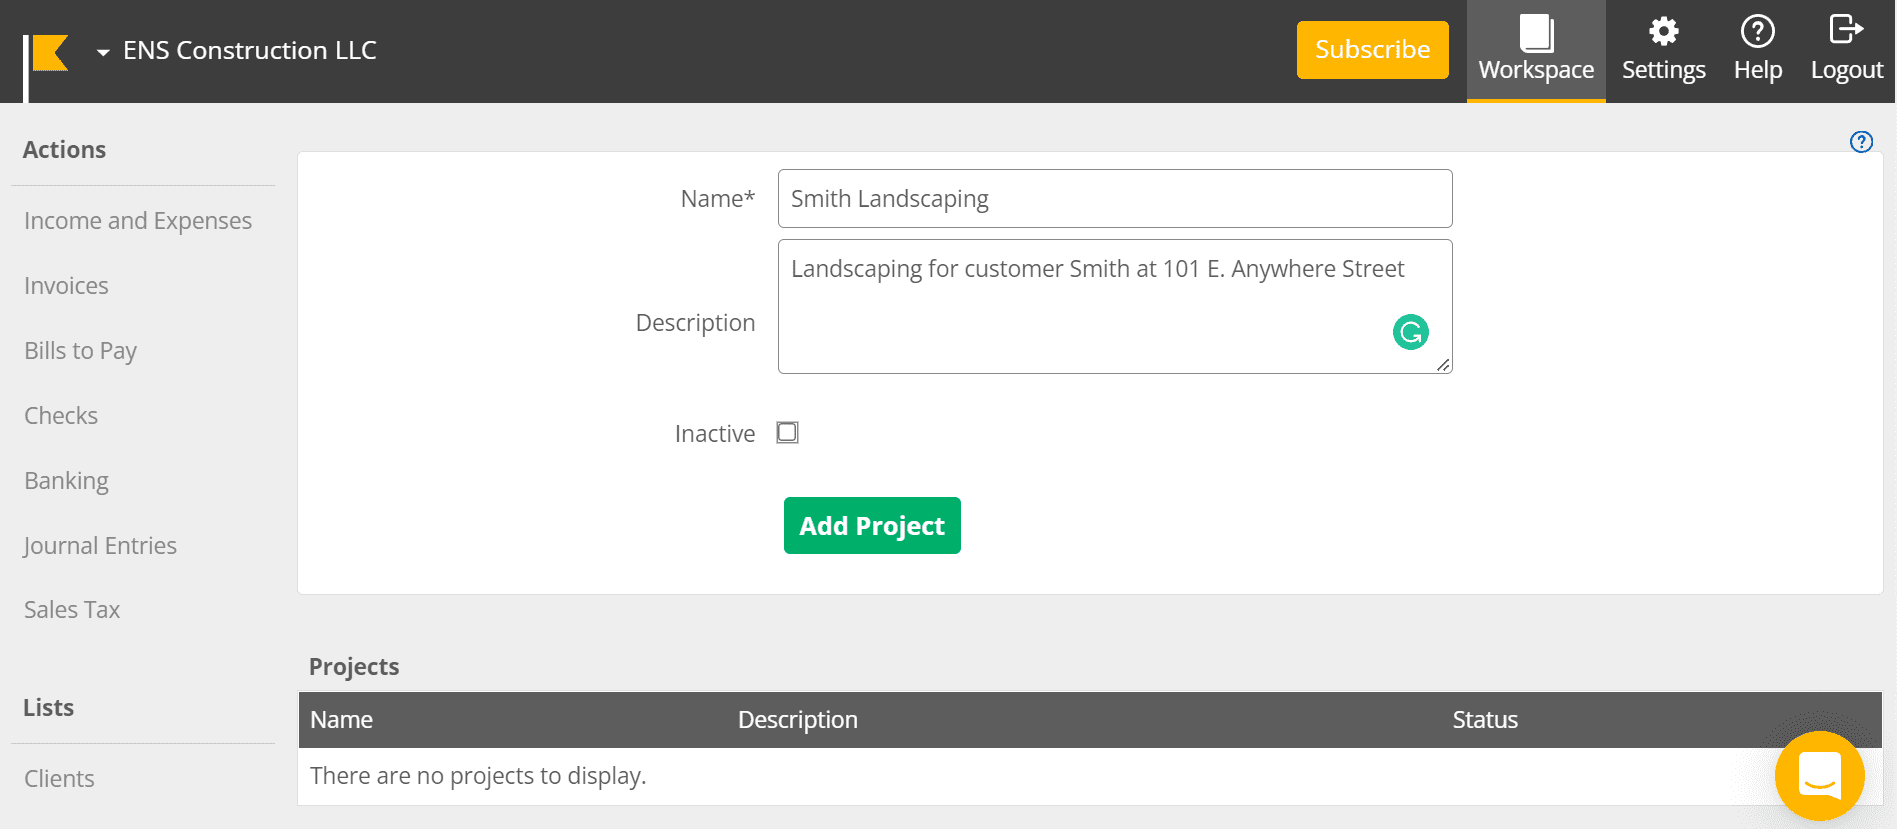Open the Settings gear icon
This screenshot has height=829, width=1897.
(x=1663, y=31)
